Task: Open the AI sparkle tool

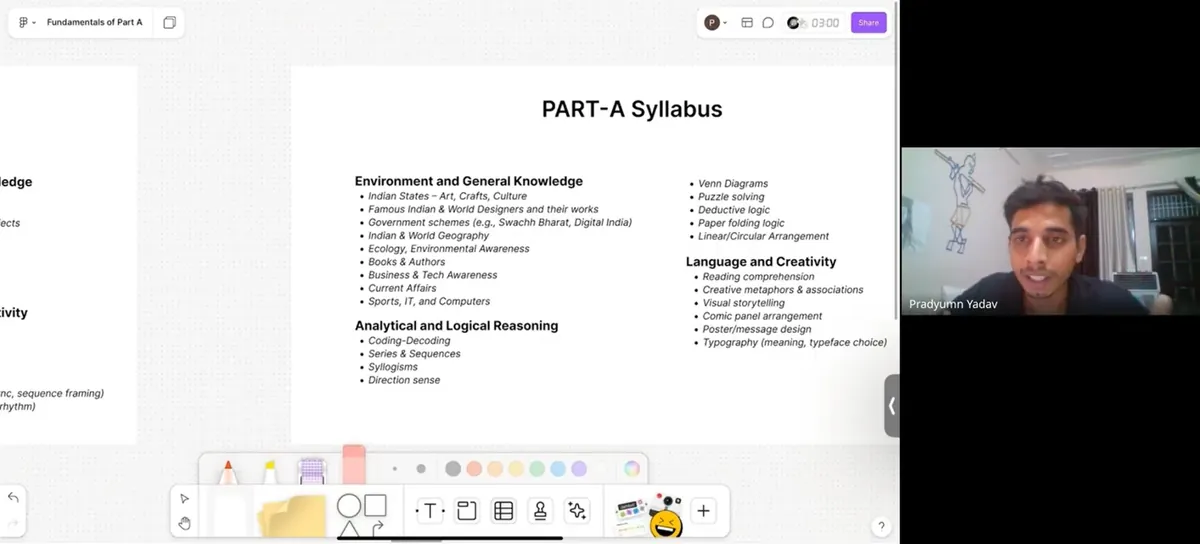Action: click(x=577, y=511)
